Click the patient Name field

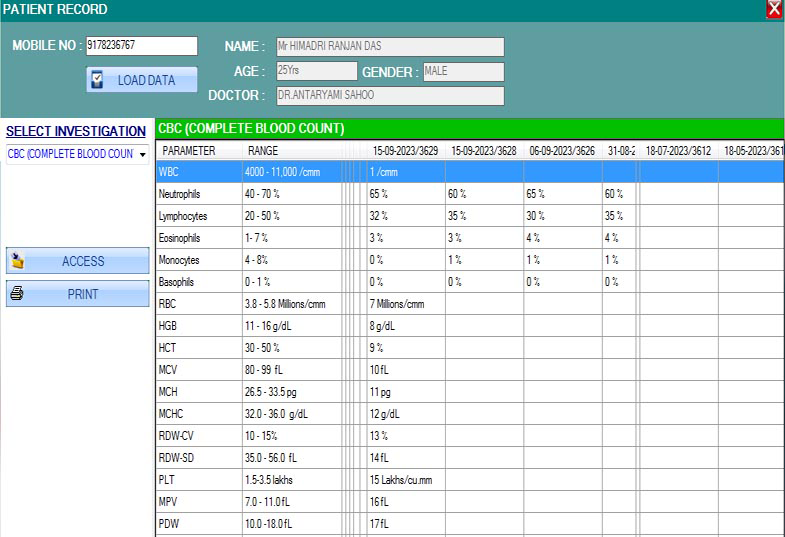(388, 47)
